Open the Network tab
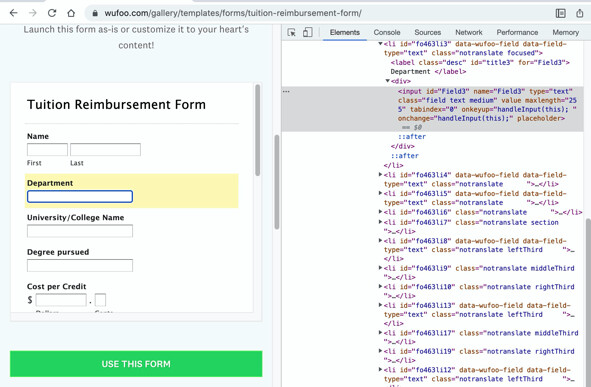The width and height of the screenshot is (591, 387). [x=469, y=32]
